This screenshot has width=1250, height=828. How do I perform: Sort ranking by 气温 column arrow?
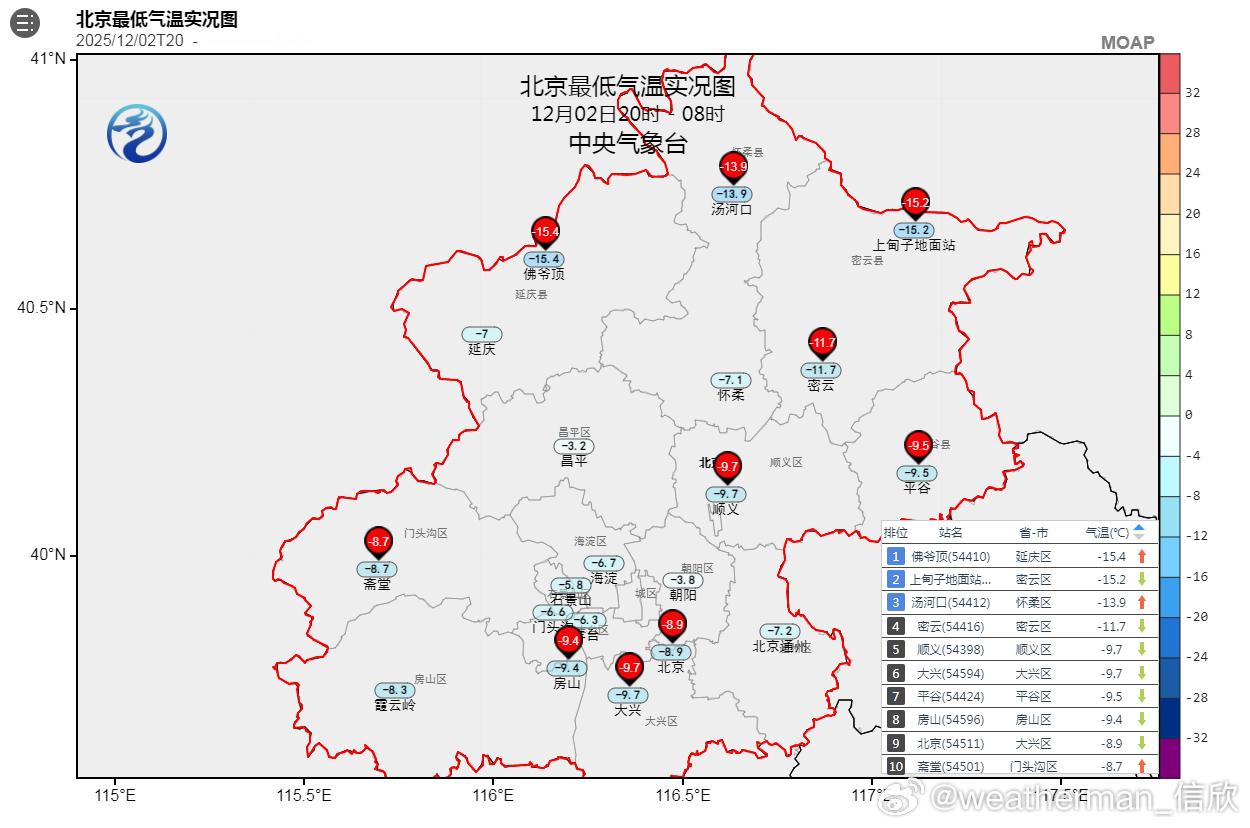click(1139, 532)
